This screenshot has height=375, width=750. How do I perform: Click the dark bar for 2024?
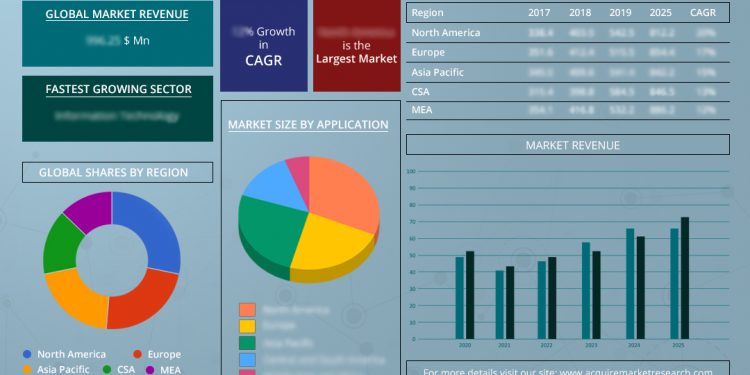pos(640,287)
